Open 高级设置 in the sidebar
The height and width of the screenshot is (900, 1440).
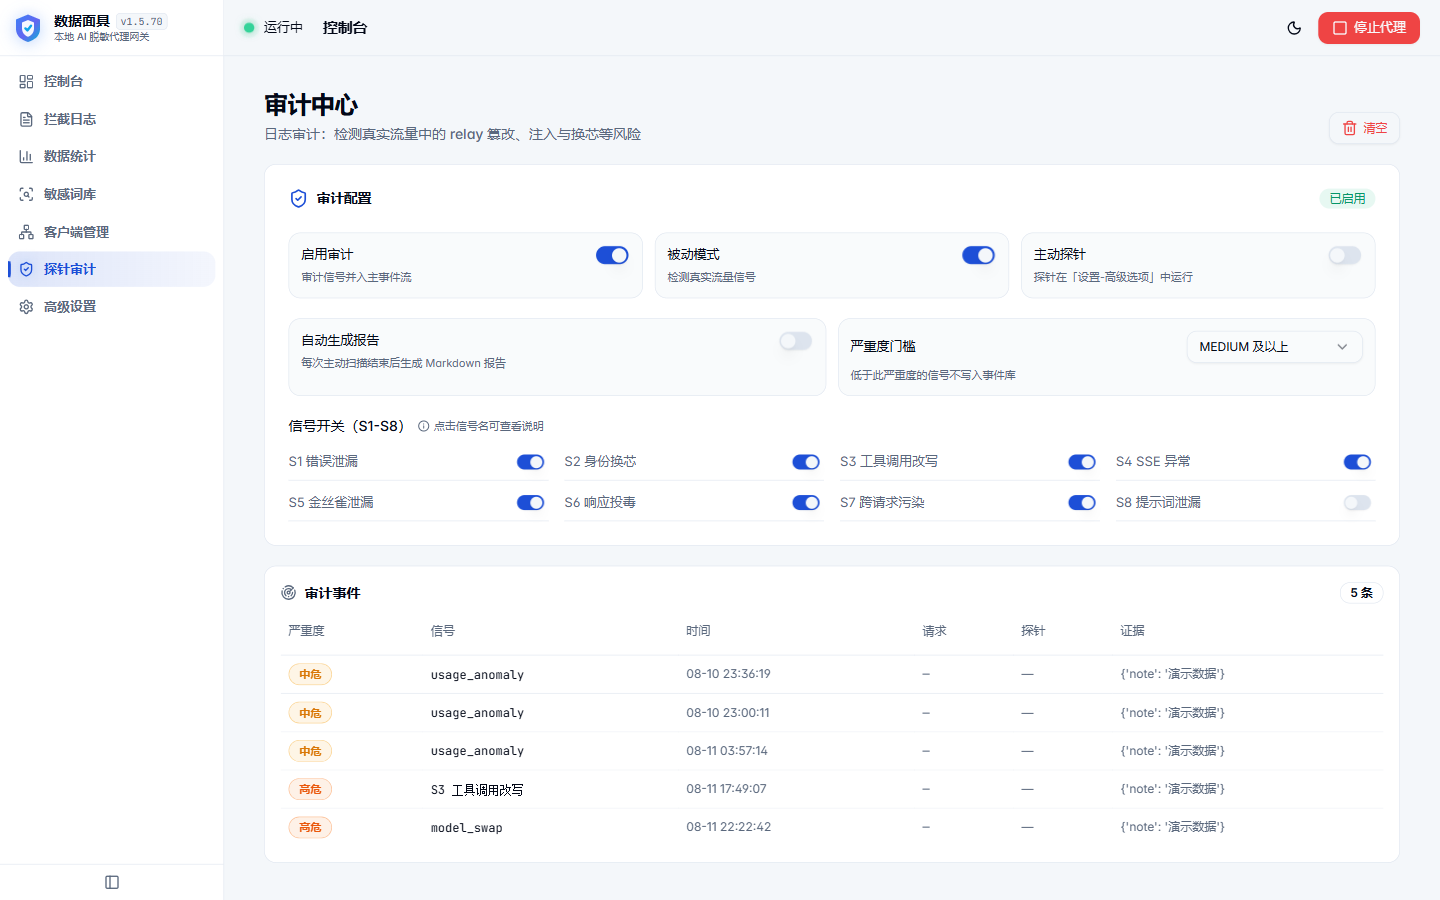pos(111,307)
